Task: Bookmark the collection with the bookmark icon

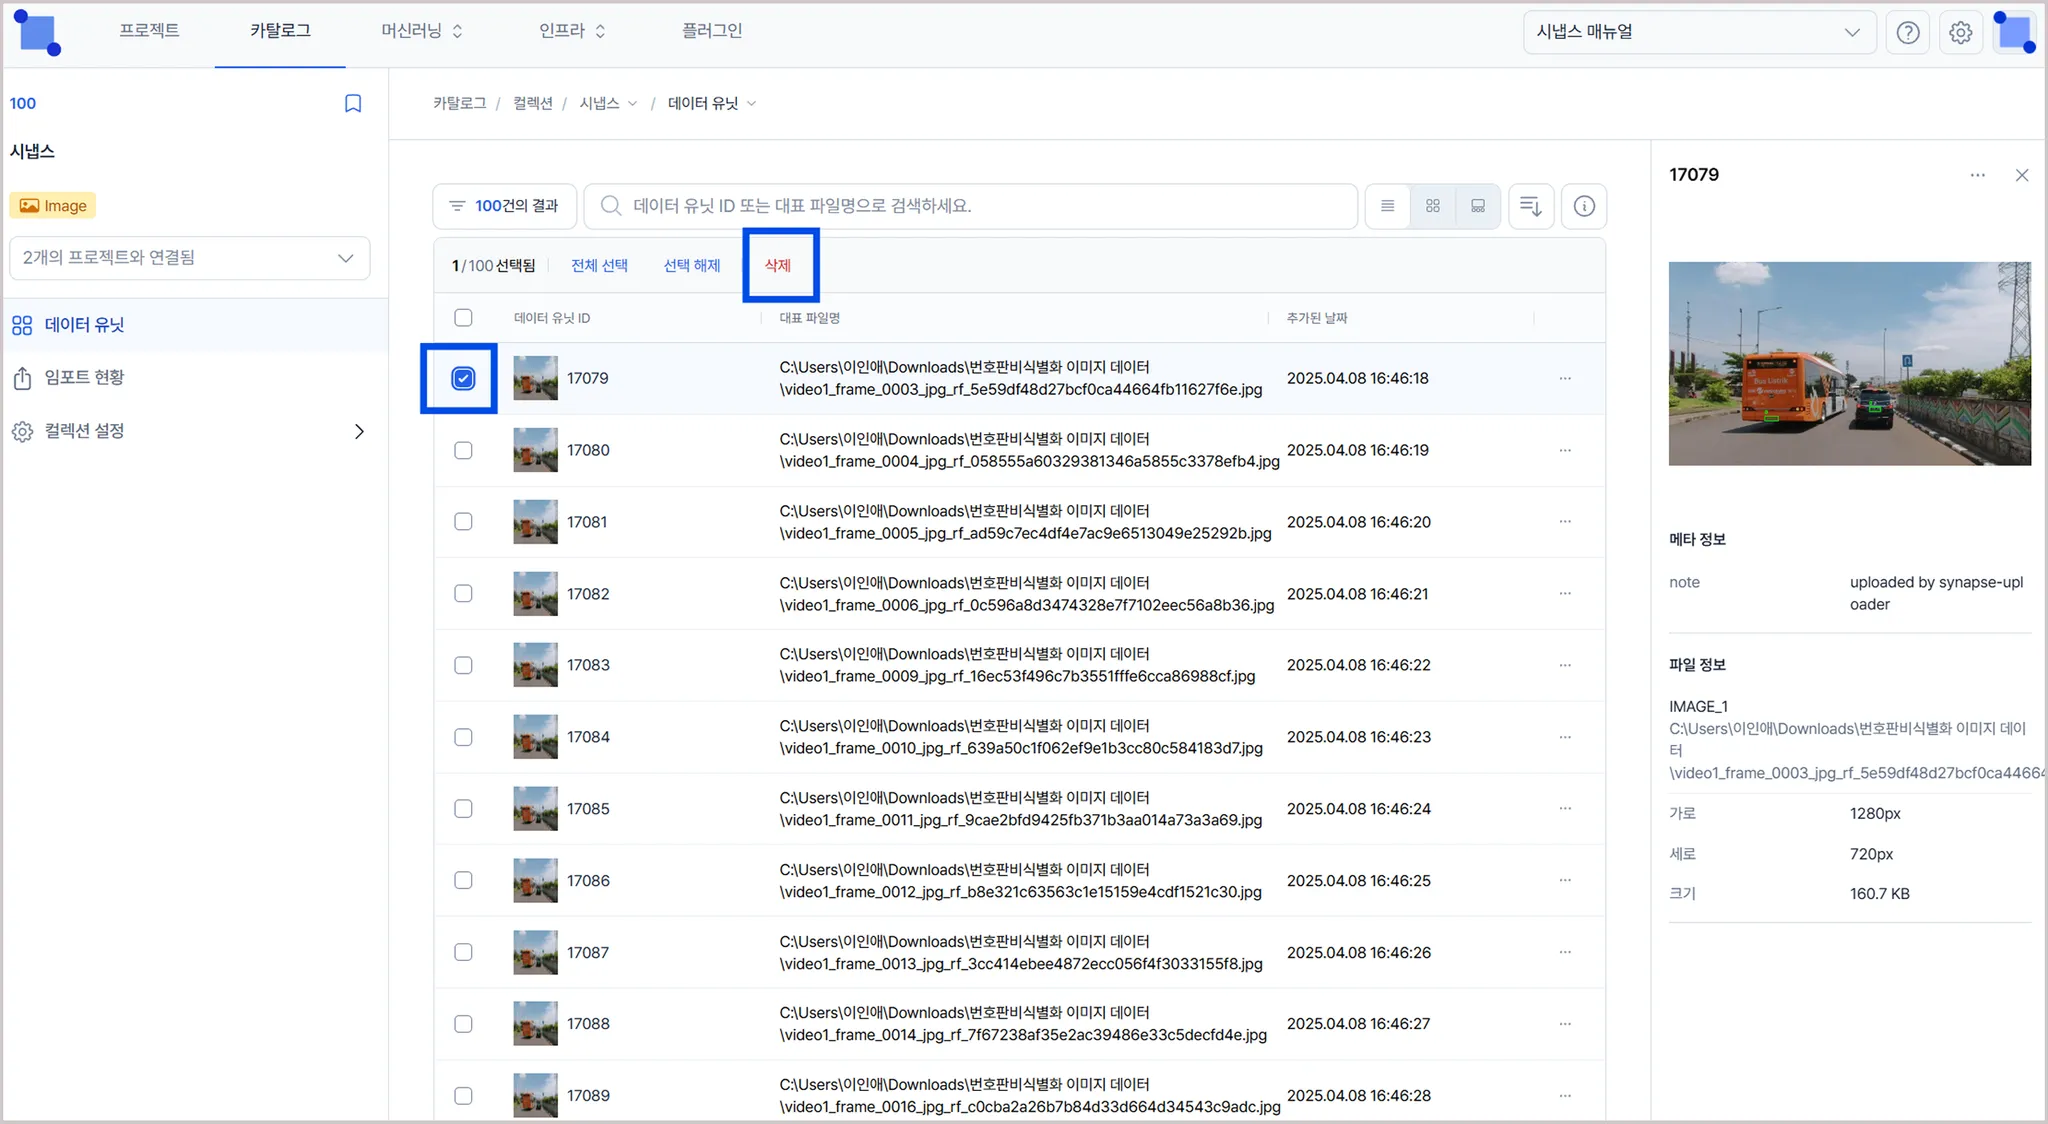Action: pos(353,104)
